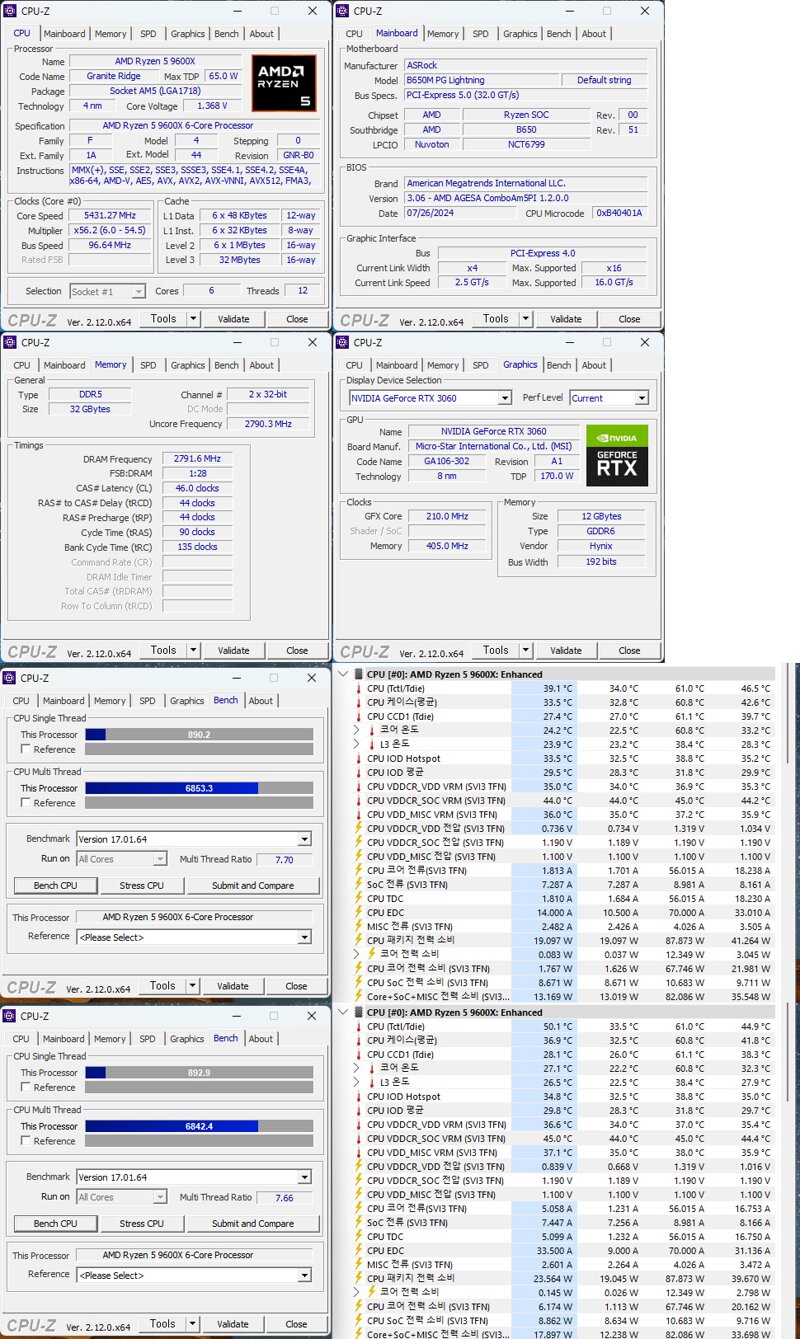Click CPU-Z title icon of the ASRock mainboard window
800x1339 pixels.
(x=343, y=11)
